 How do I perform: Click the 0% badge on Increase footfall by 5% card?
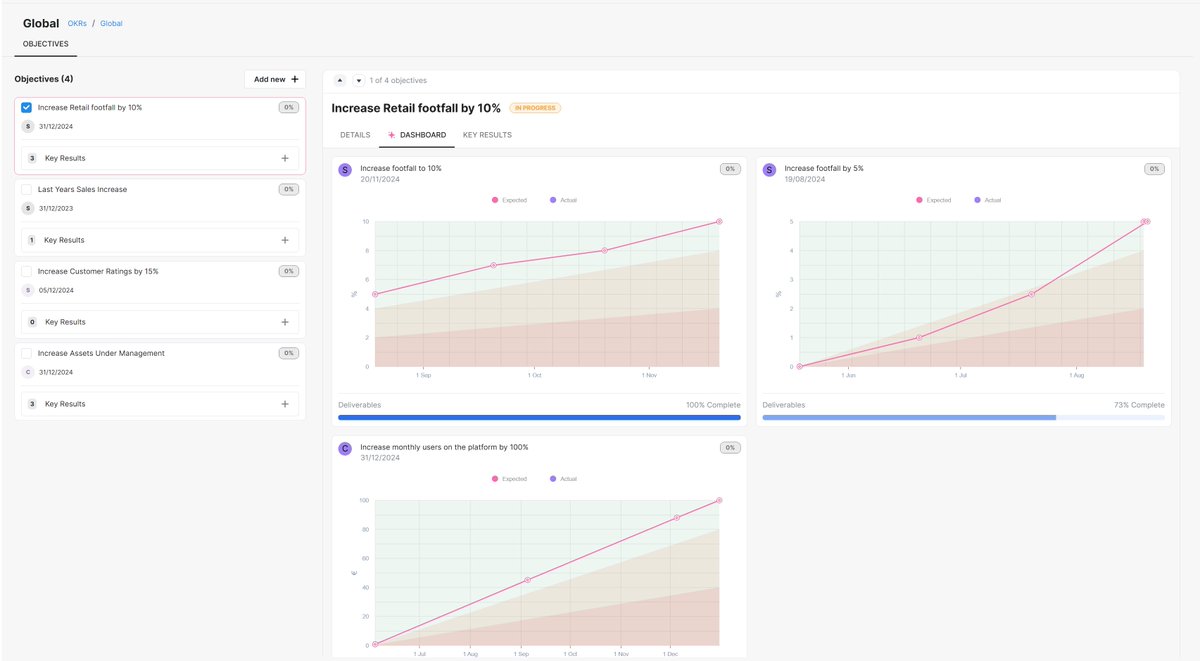click(x=1154, y=169)
